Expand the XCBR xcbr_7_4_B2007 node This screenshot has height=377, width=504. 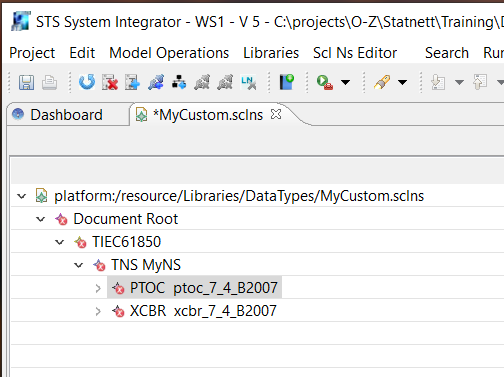[98, 311]
